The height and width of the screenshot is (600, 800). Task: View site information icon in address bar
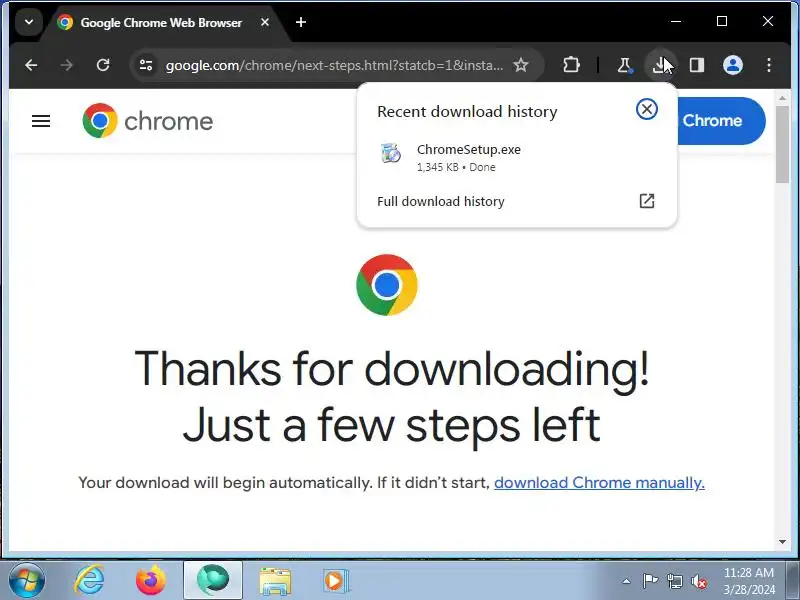pos(146,65)
